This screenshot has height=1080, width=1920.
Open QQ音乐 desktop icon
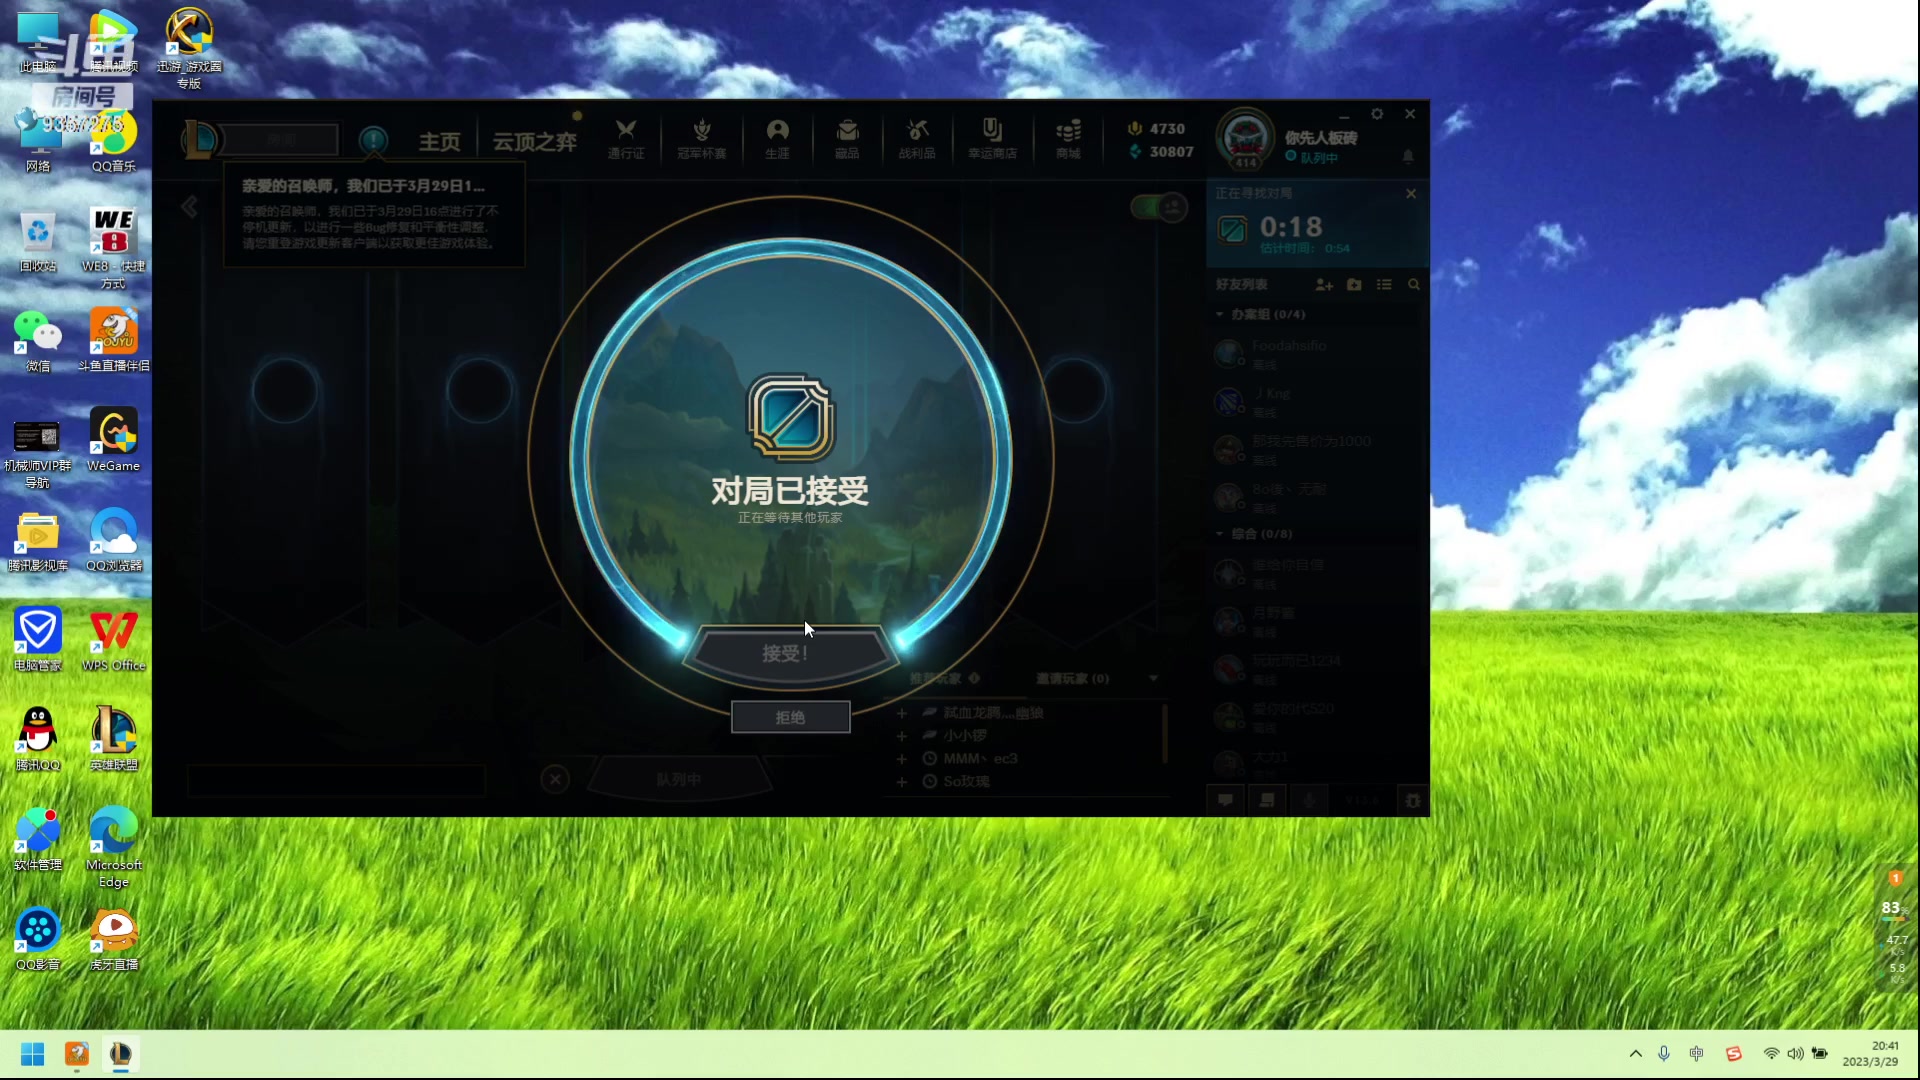click(x=113, y=140)
